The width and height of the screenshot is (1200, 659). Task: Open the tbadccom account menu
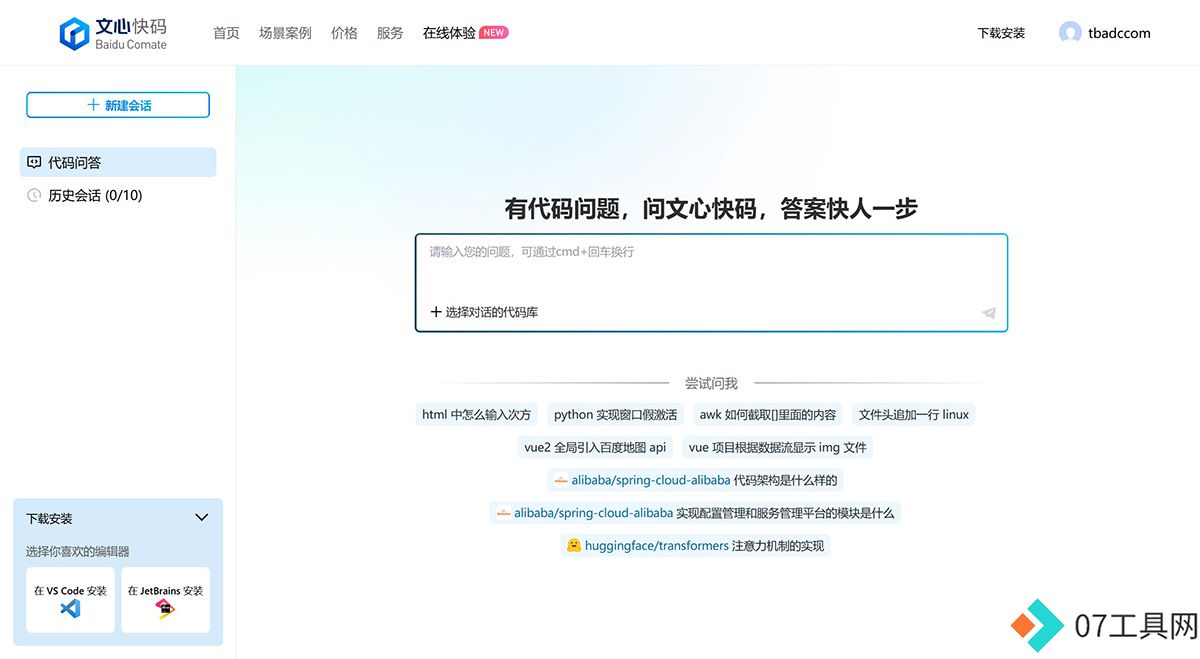[x=1119, y=33]
